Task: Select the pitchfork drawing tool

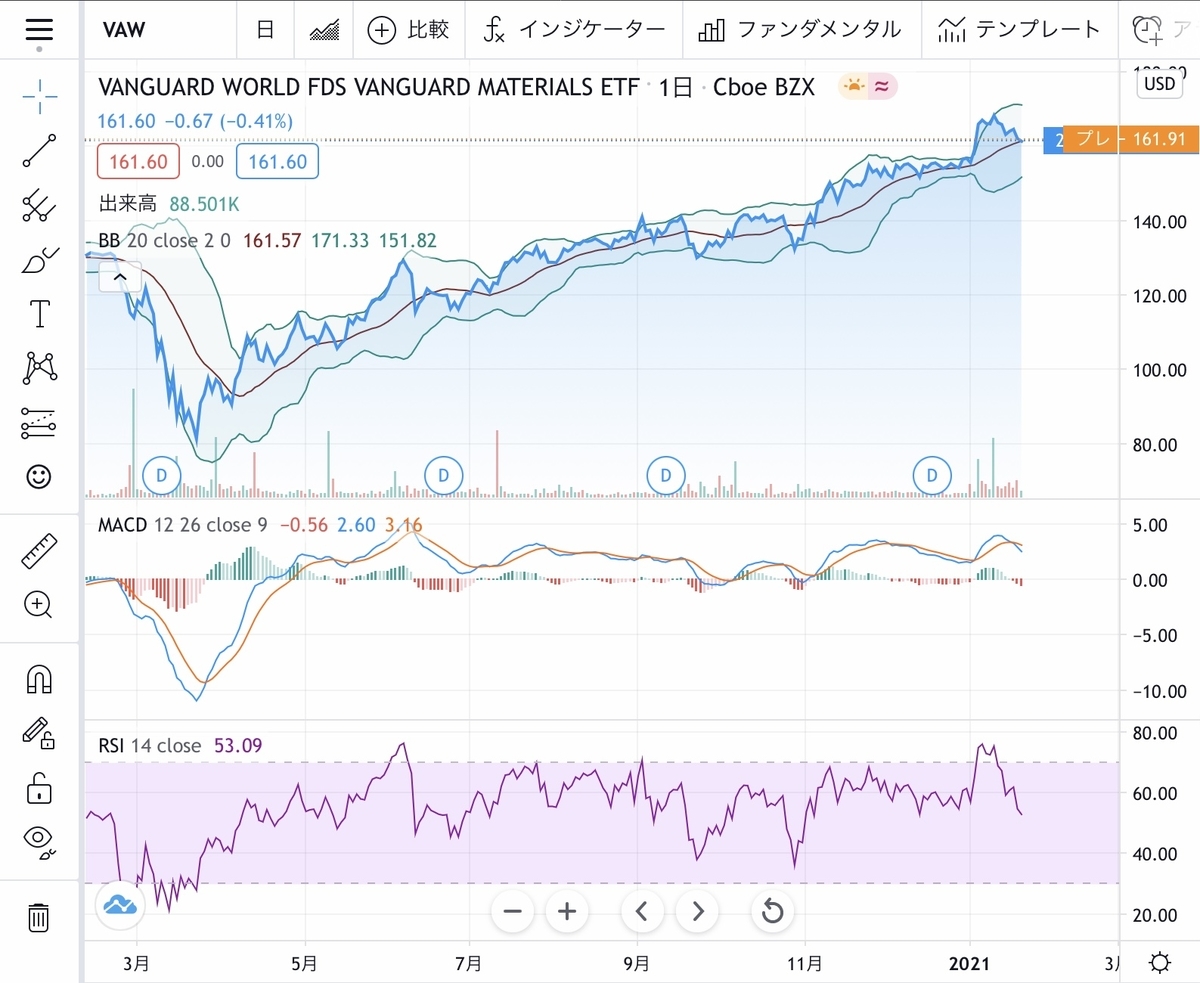Action: pos(39,205)
